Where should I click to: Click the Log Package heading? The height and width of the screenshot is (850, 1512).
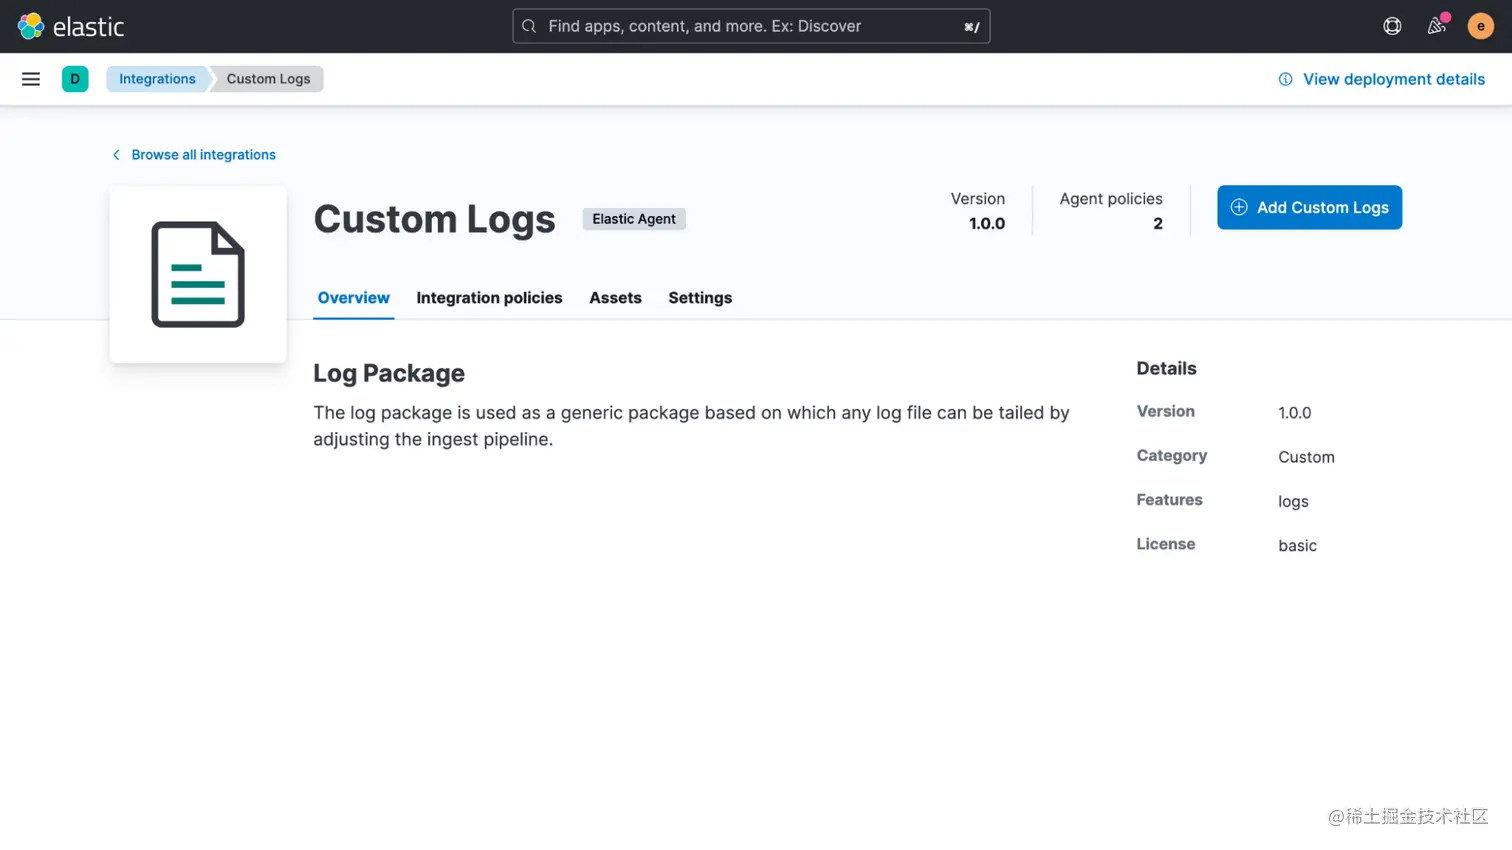389,373
